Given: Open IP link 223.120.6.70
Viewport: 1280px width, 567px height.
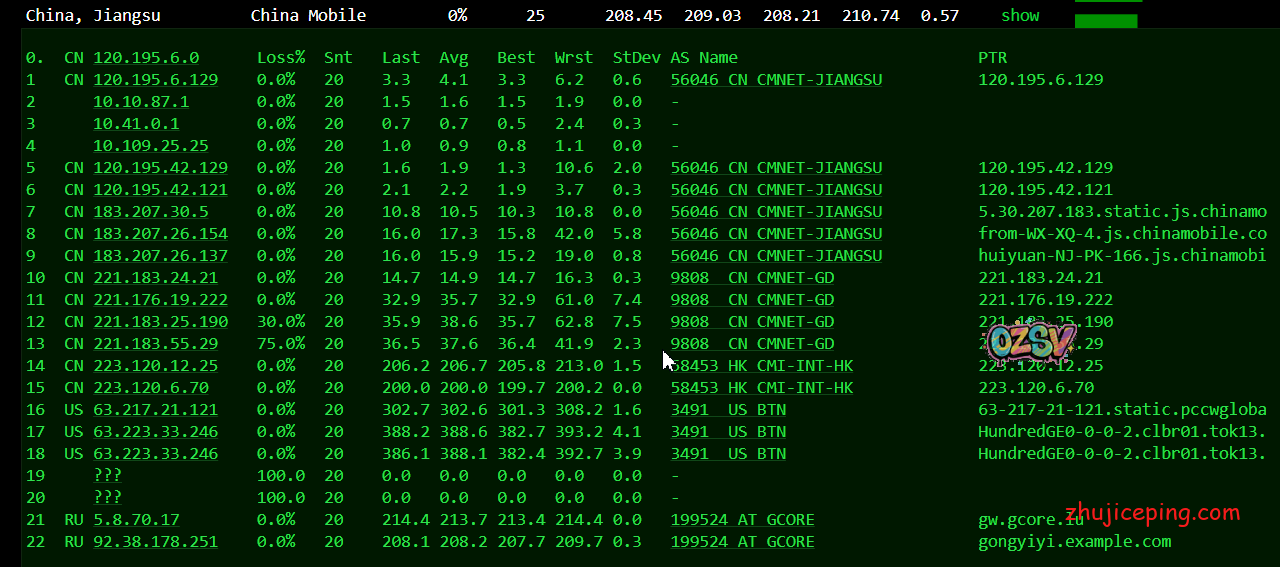Looking at the screenshot, I should (x=150, y=388).
